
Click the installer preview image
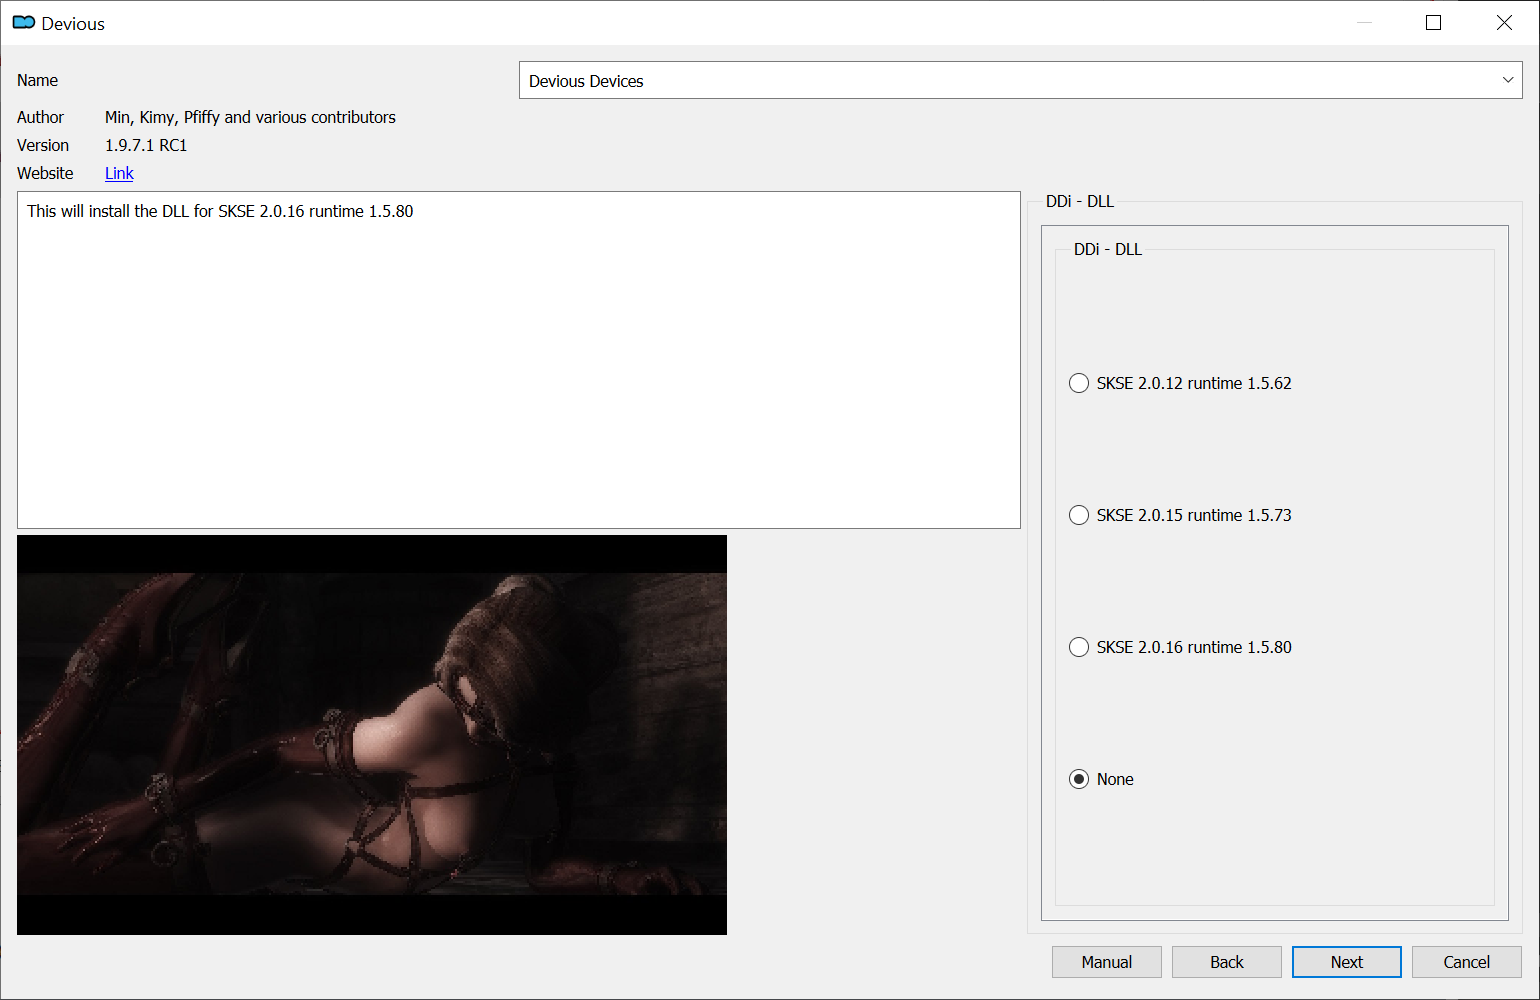click(372, 735)
